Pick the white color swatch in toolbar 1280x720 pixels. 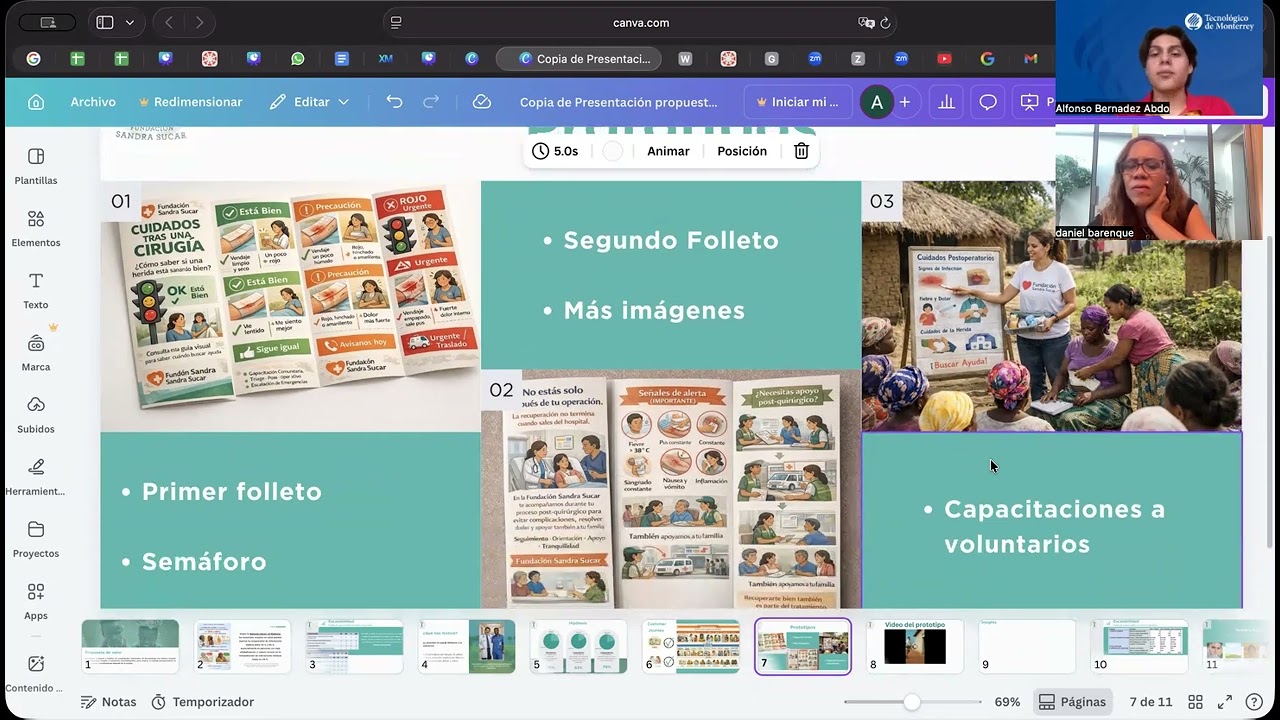613,151
